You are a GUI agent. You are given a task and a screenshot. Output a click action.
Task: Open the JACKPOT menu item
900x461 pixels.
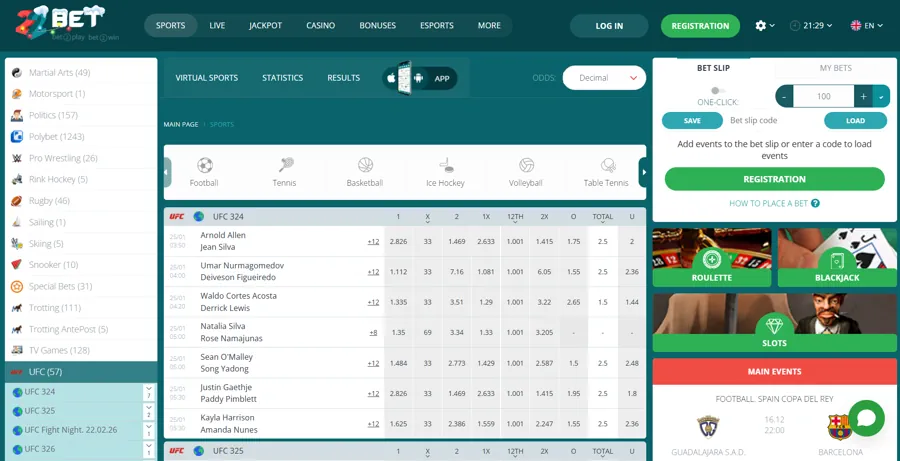point(265,26)
